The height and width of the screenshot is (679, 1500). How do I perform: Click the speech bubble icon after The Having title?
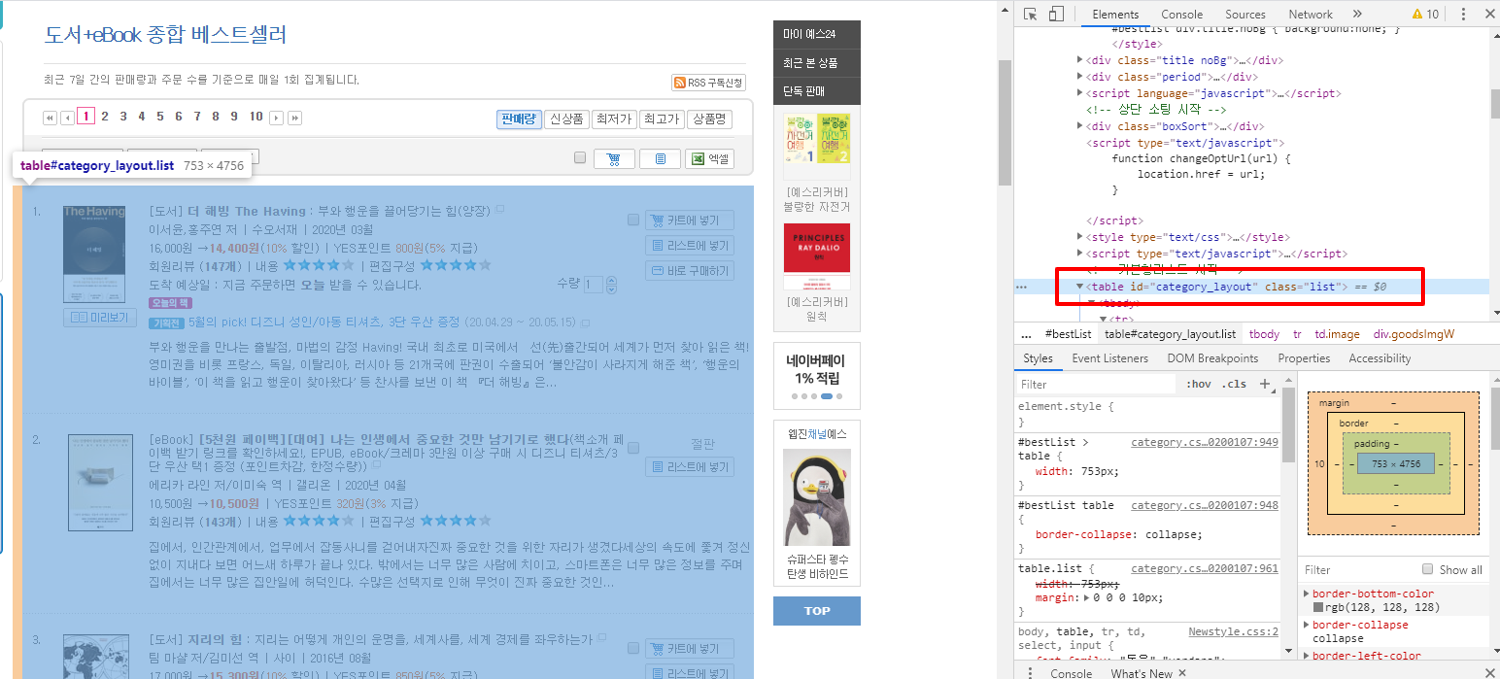[x=500, y=210]
